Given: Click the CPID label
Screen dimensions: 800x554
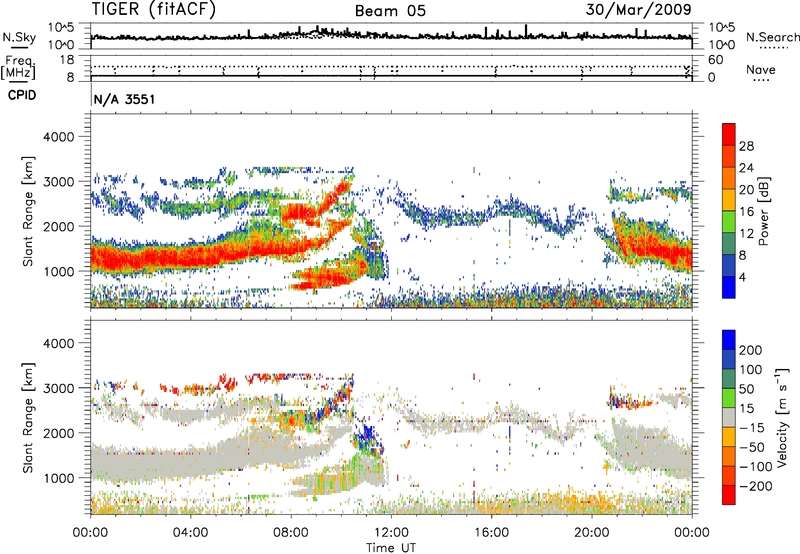Looking at the screenshot, I should pos(22,95).
